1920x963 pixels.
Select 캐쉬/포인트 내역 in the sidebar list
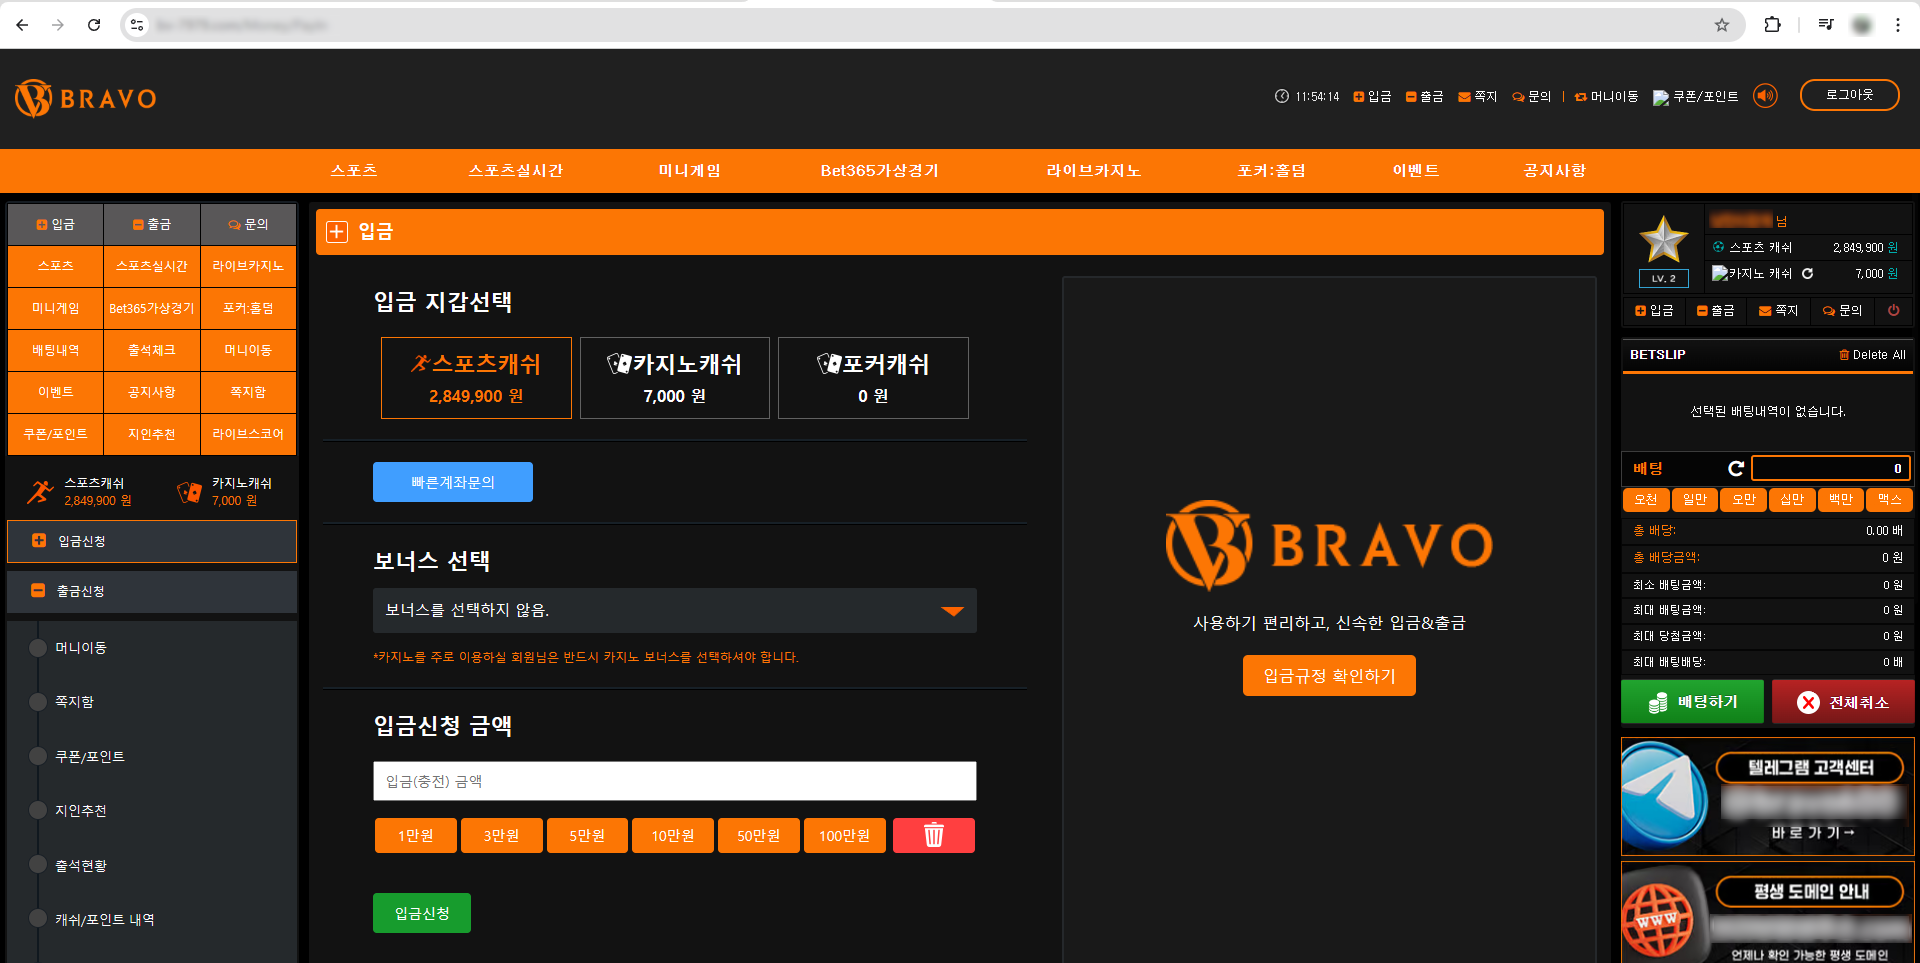[x=105, y=920]
